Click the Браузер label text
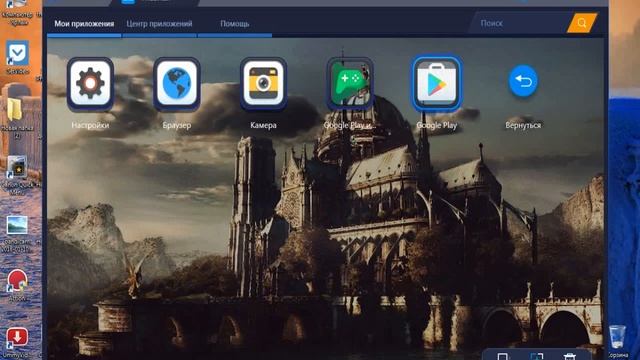The width and height of the screenshot is (640, 360). (x=177, y=125)
